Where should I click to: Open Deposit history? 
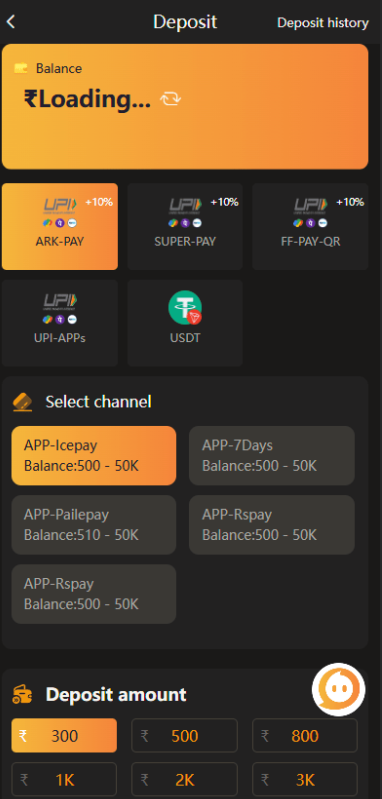(323, 23)
